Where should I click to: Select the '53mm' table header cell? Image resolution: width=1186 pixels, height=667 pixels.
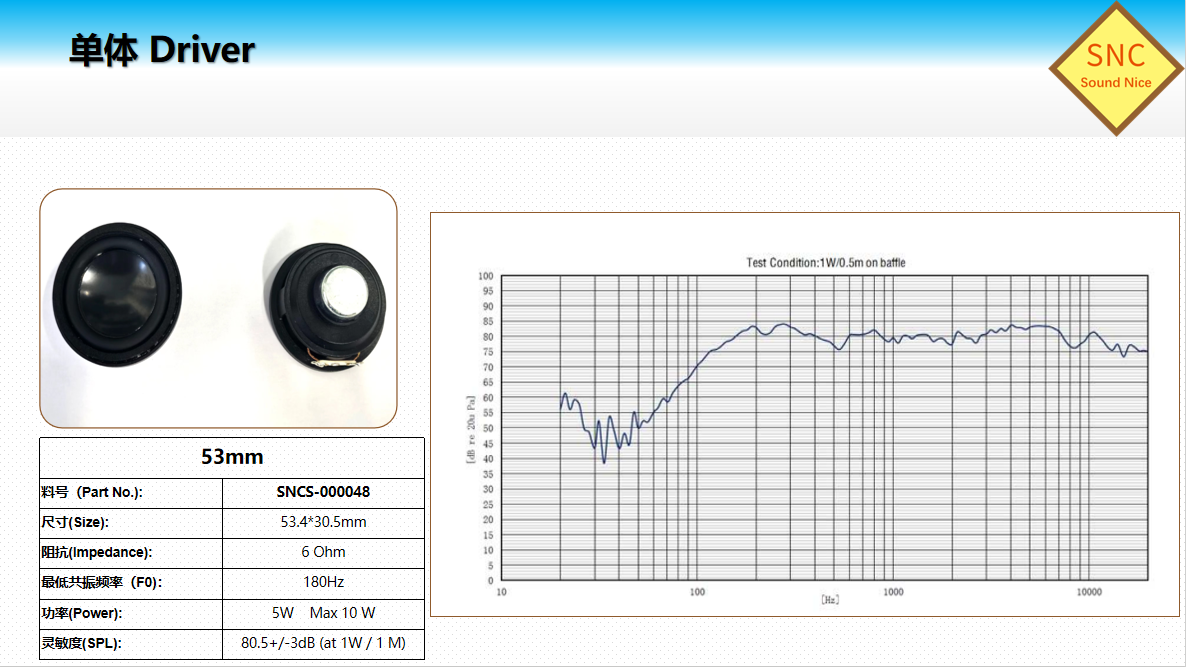click(x=232, y=457)
